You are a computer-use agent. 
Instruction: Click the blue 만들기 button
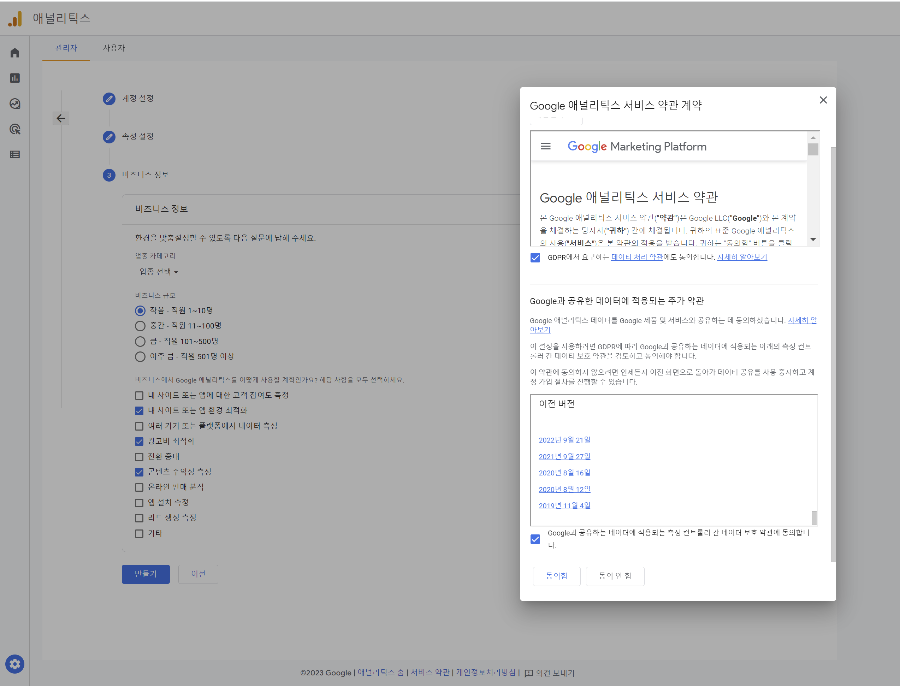coord(146,574)
